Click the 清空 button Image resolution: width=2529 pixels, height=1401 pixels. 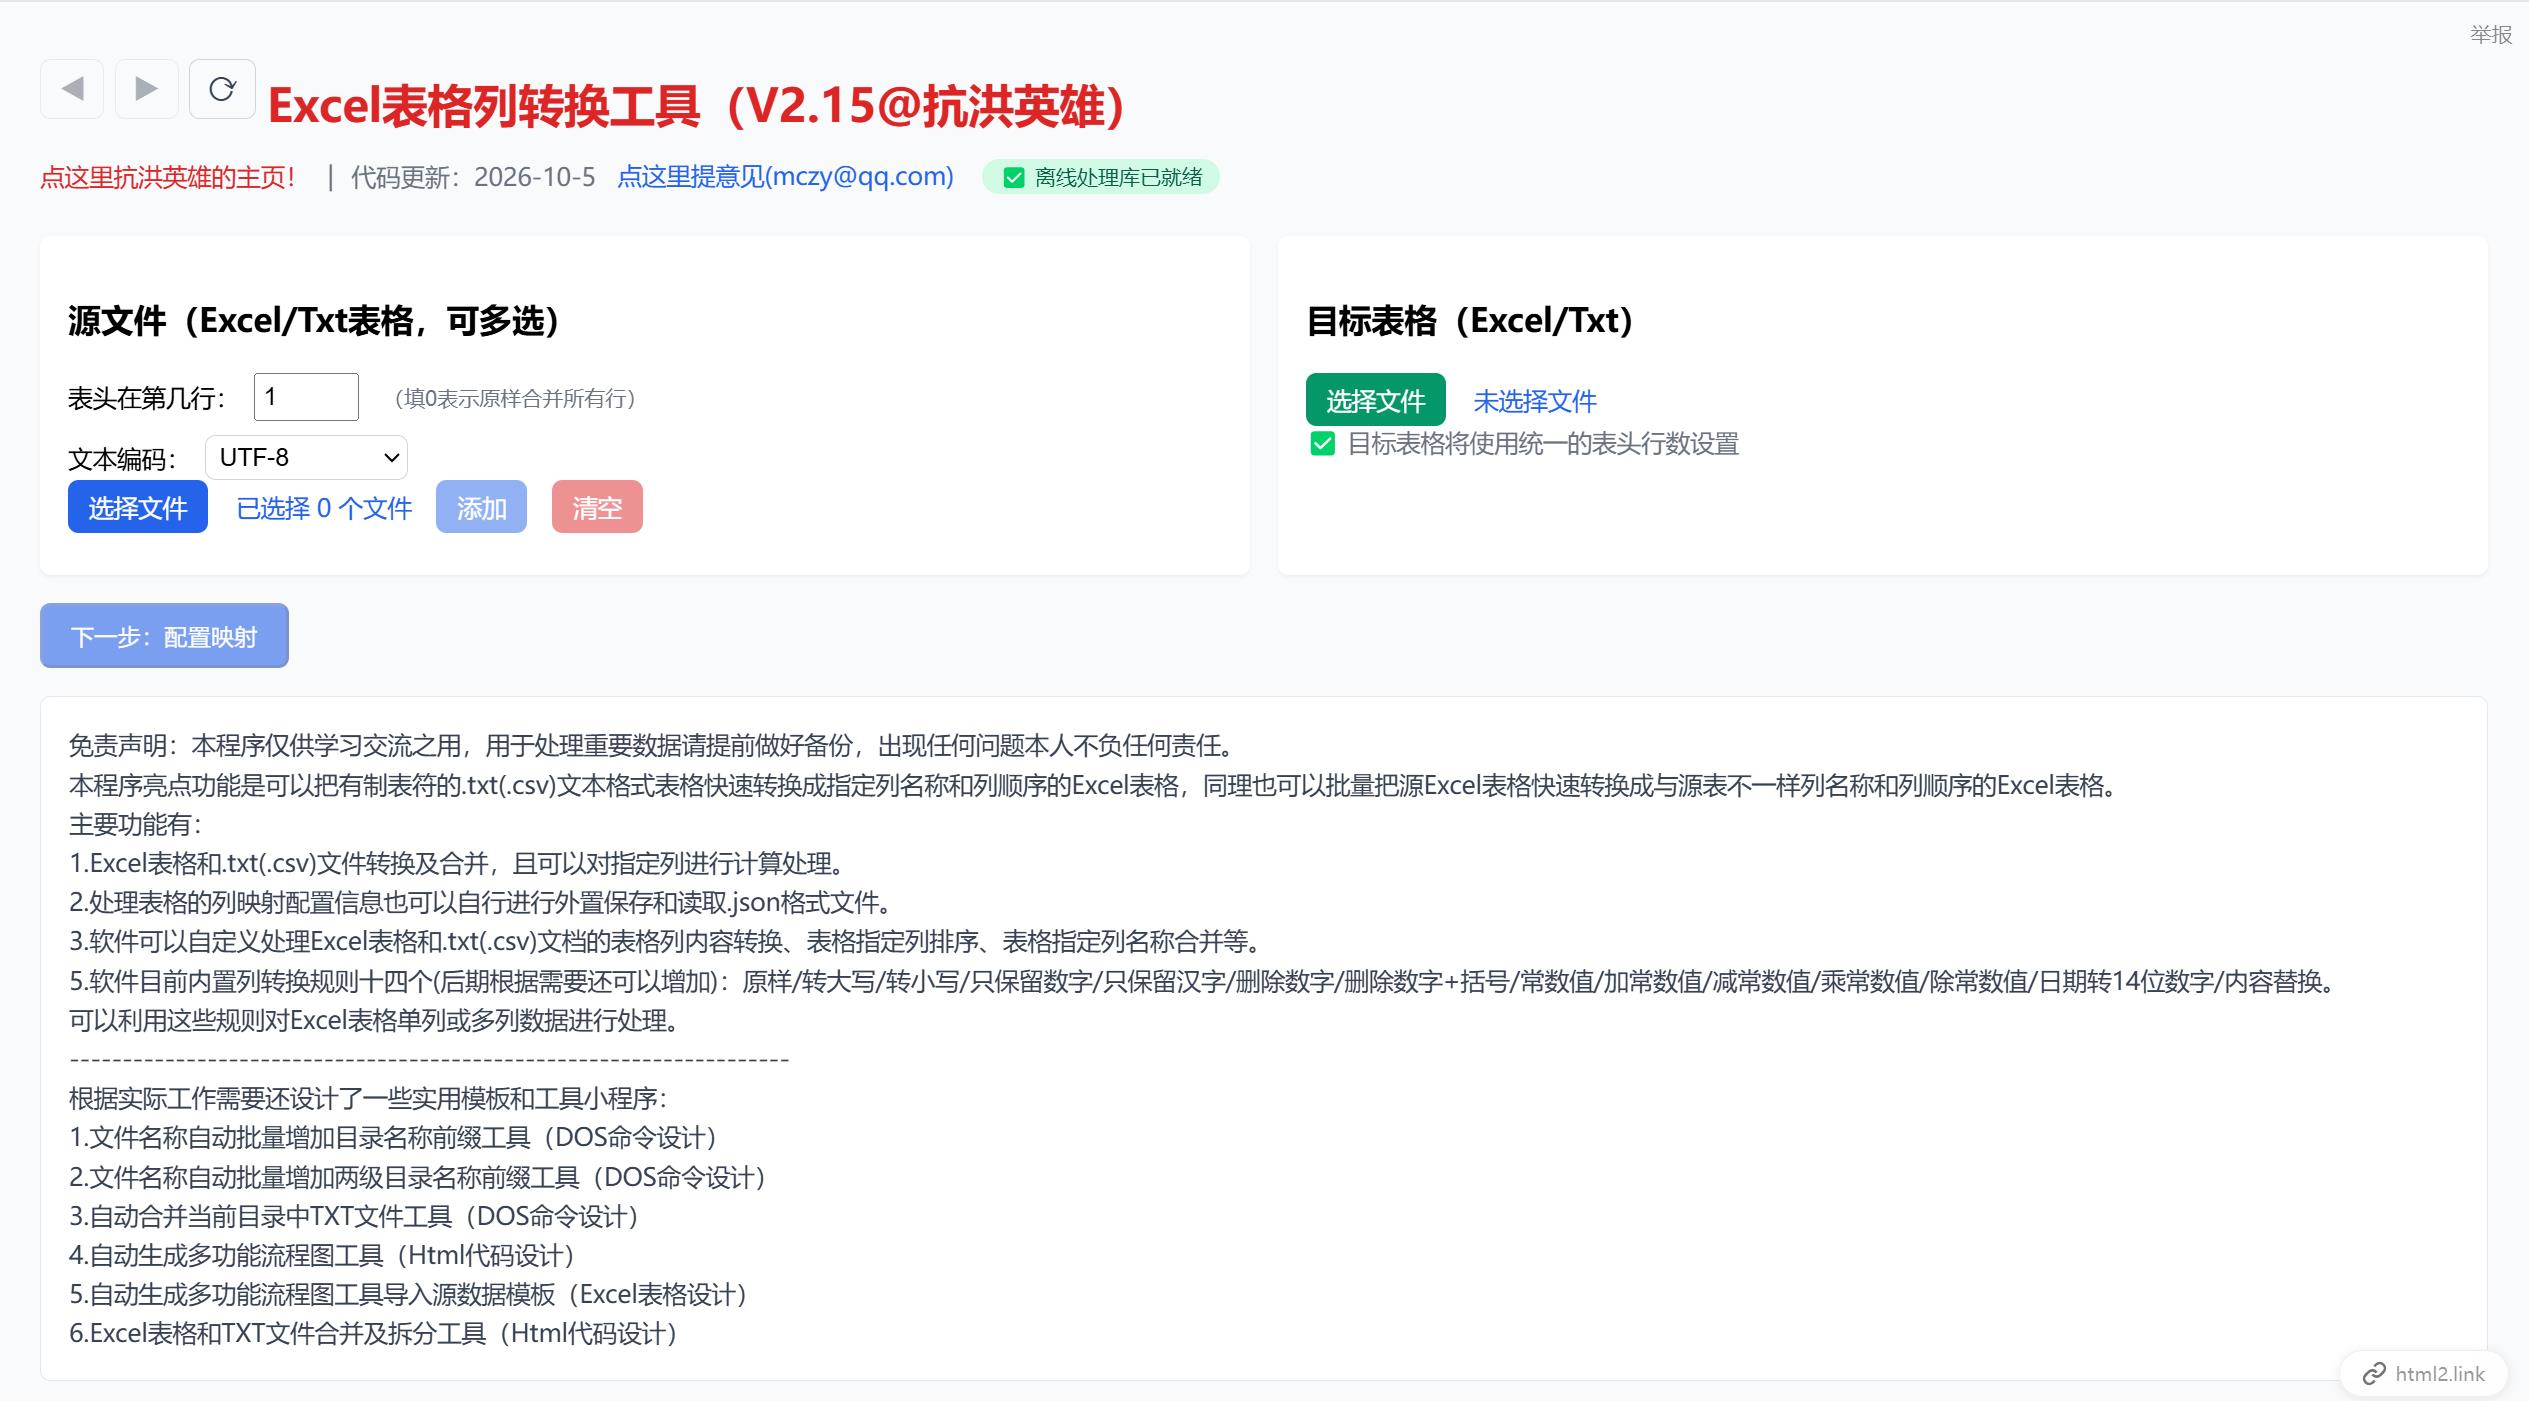pyautogui.click(x=597, y=507)
